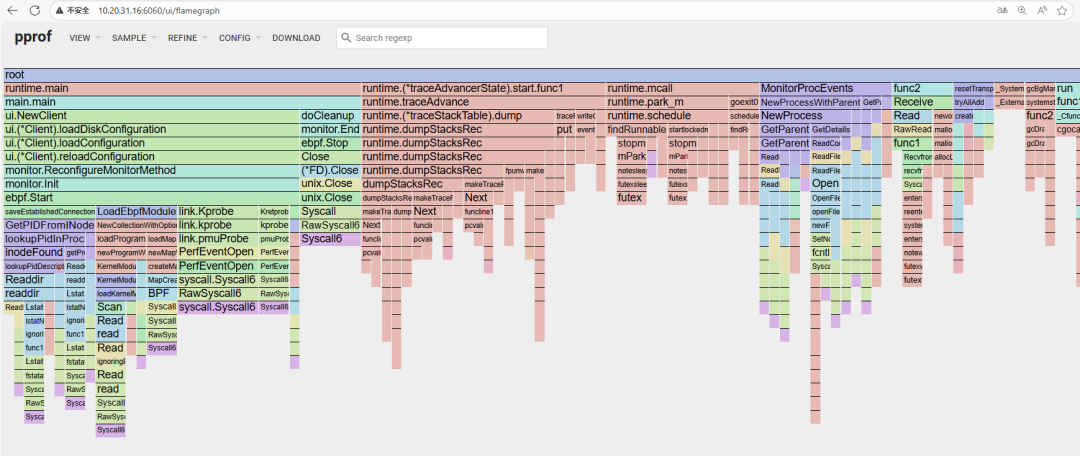Click the runtime.mcall frame
The image size is (1080, 456).
(x=682, y=88)
